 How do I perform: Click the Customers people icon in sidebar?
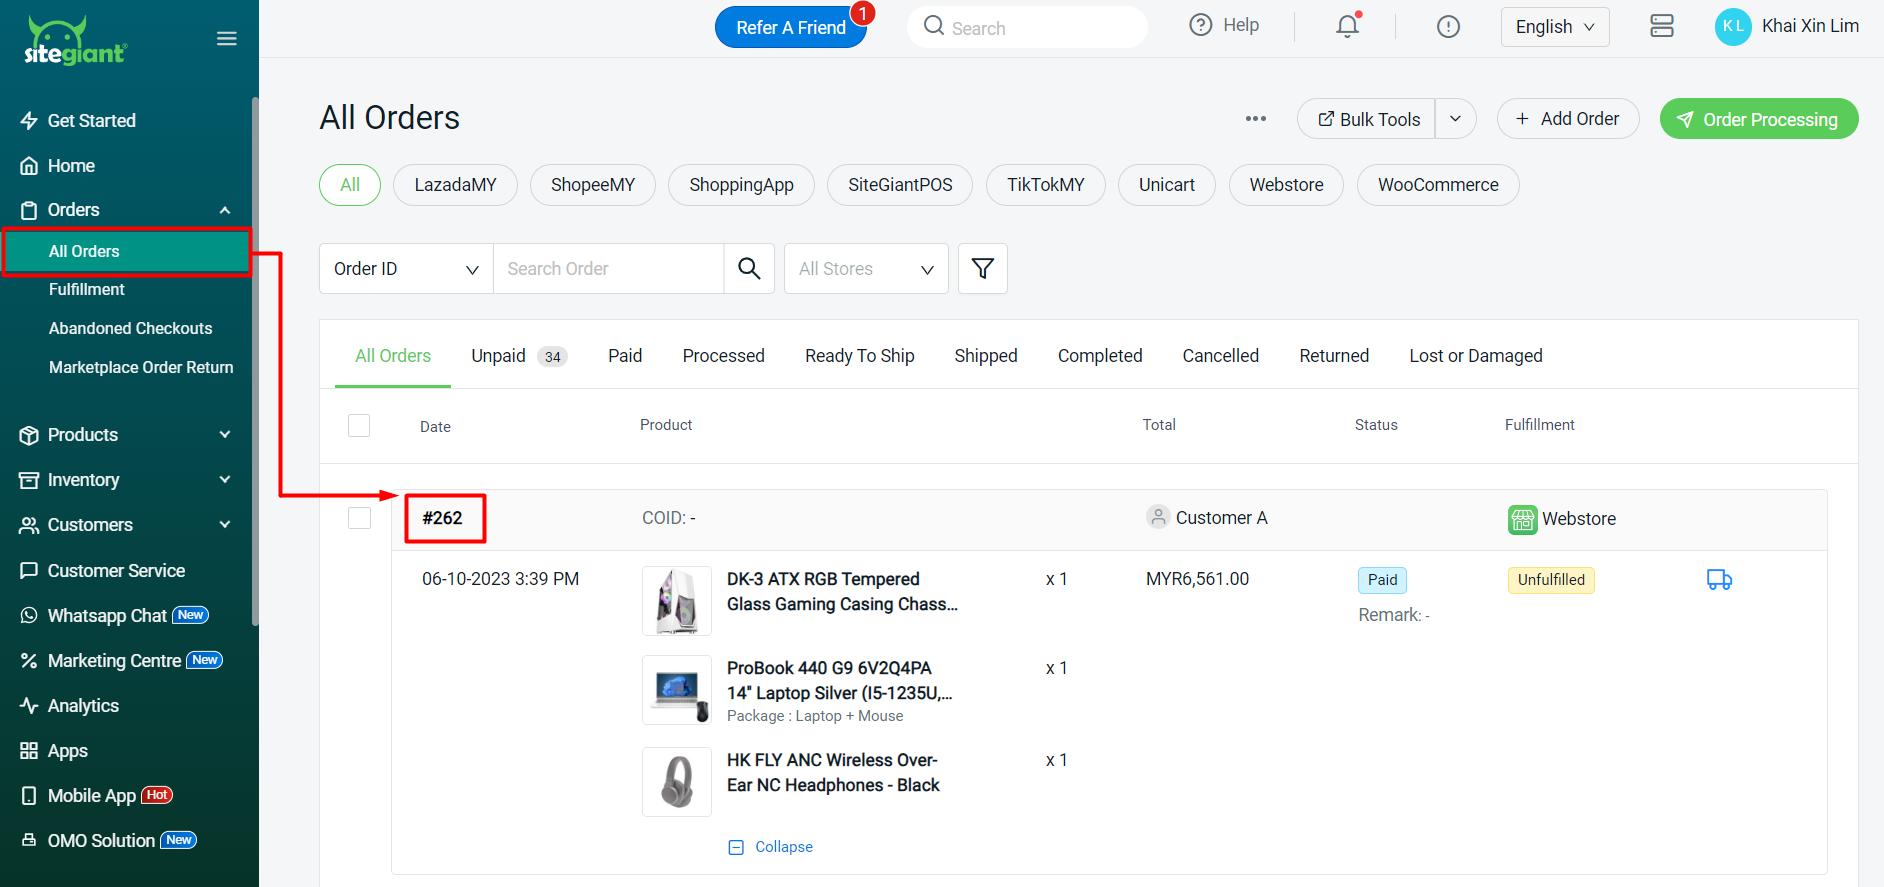(29, 525)
